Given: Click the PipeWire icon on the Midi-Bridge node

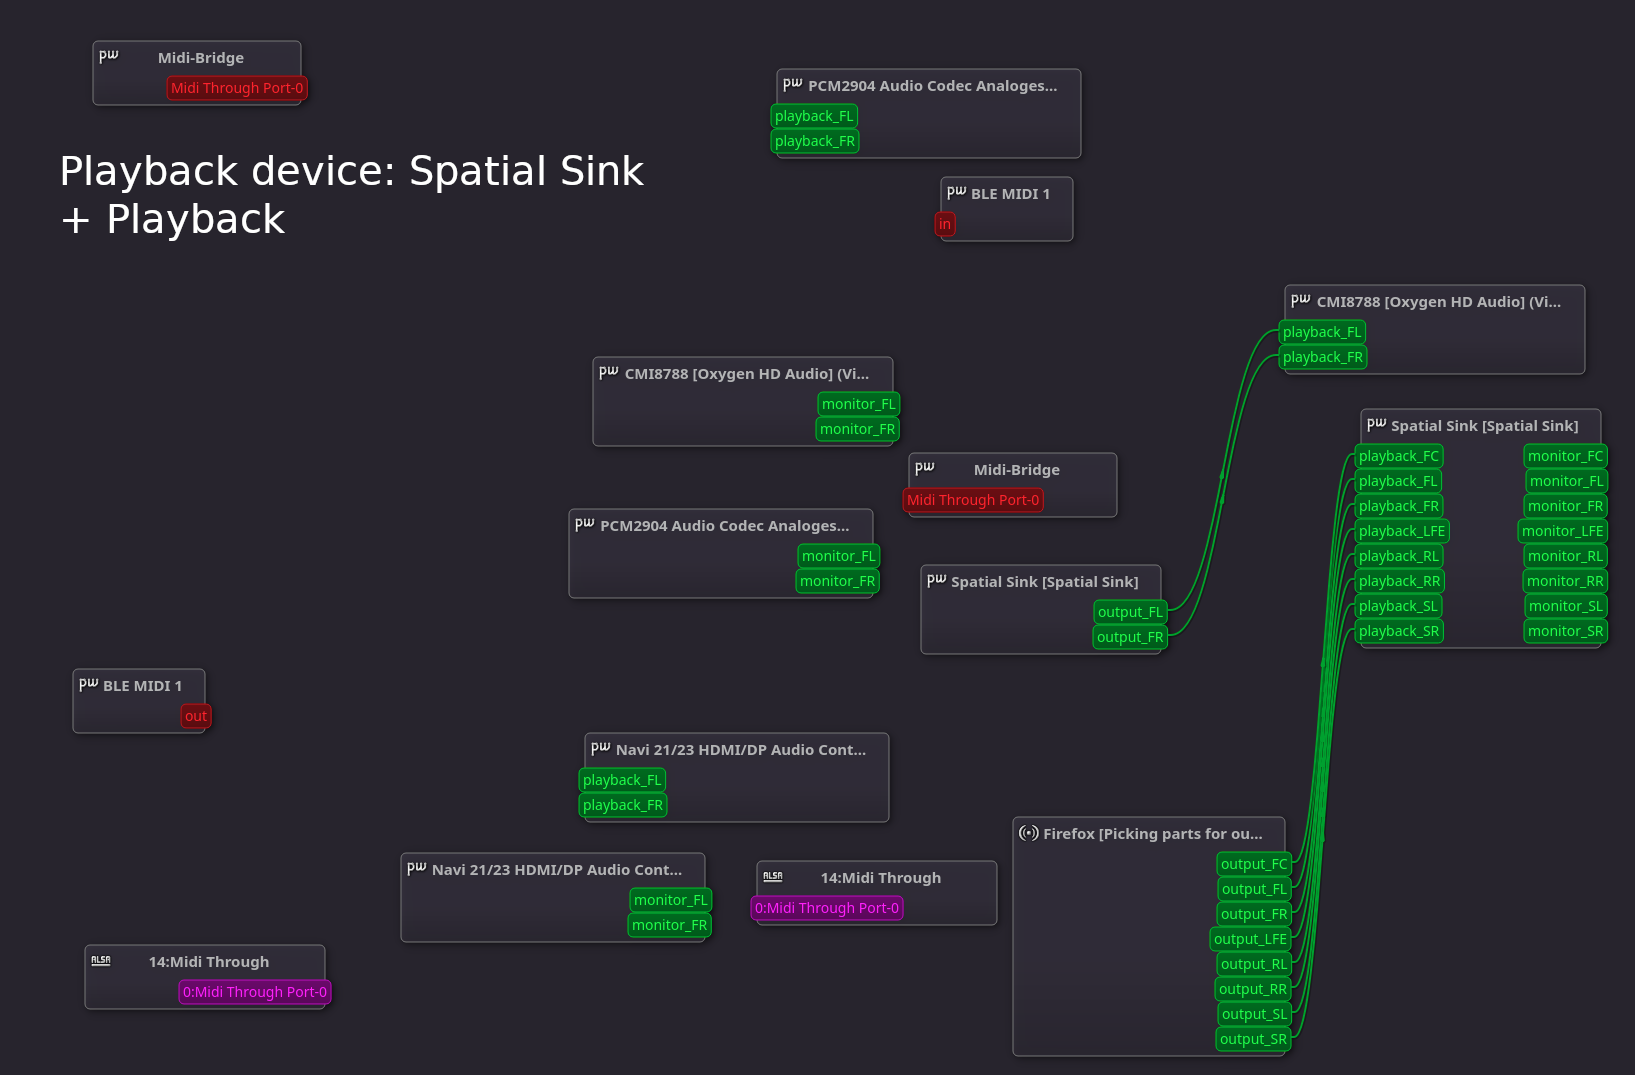Looking at the screenshot, I should click(108, 57).
